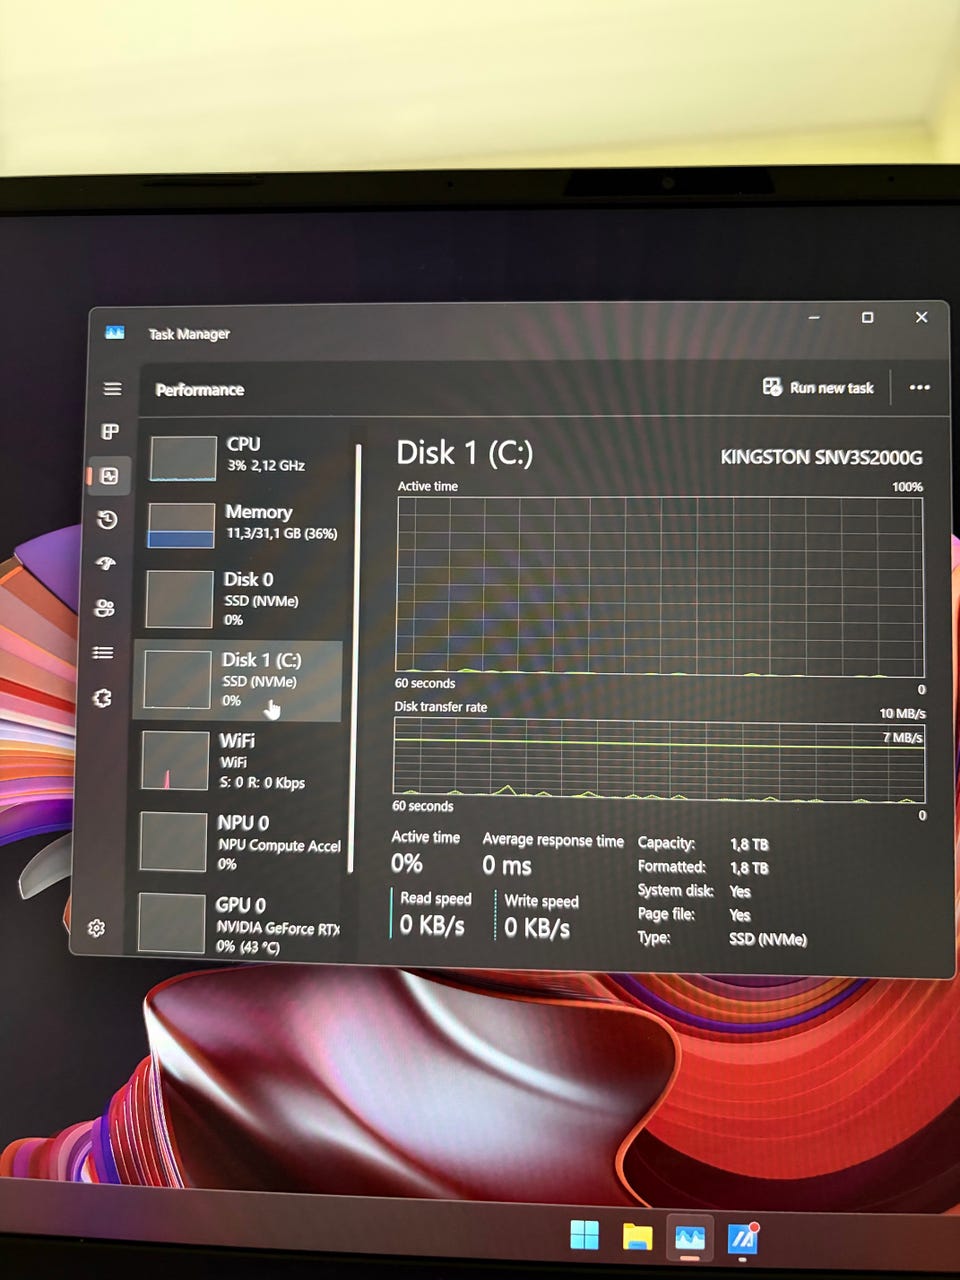Minimize the Task Manager window
This screenshot has width=960, height=1280.
tap(814, 317)
